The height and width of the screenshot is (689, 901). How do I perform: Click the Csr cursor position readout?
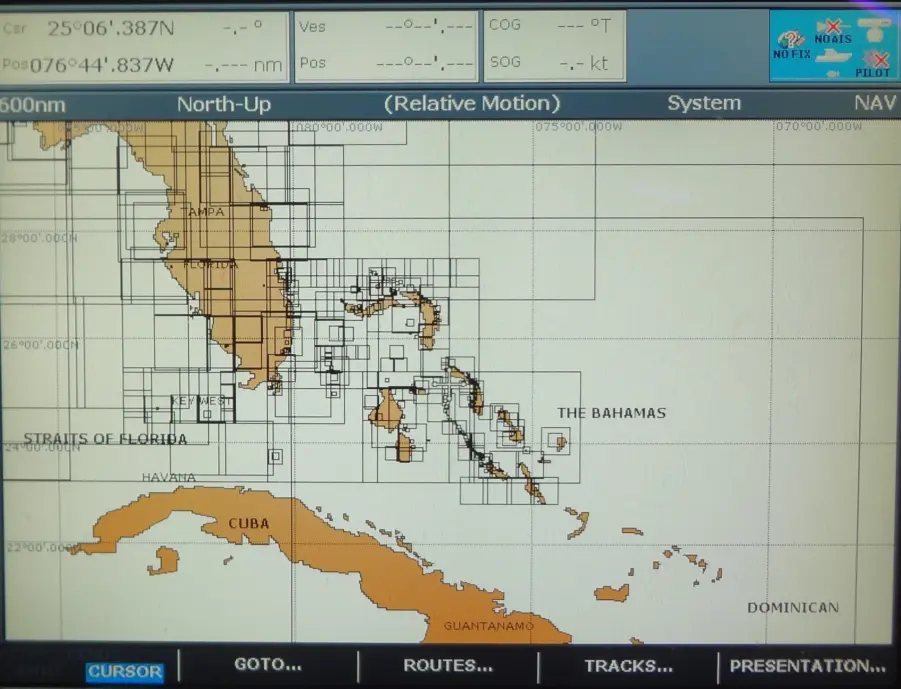100,27
